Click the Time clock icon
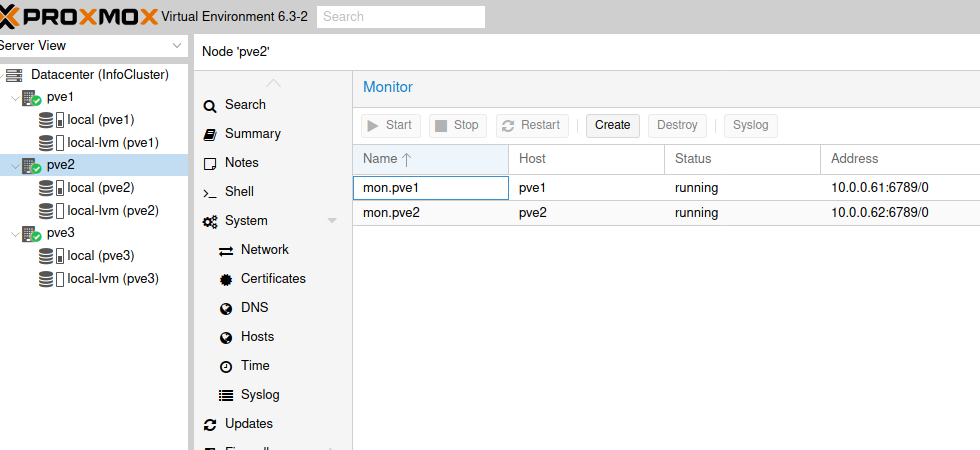The height and width of the screenshot is (450, 980). [226, 367]
